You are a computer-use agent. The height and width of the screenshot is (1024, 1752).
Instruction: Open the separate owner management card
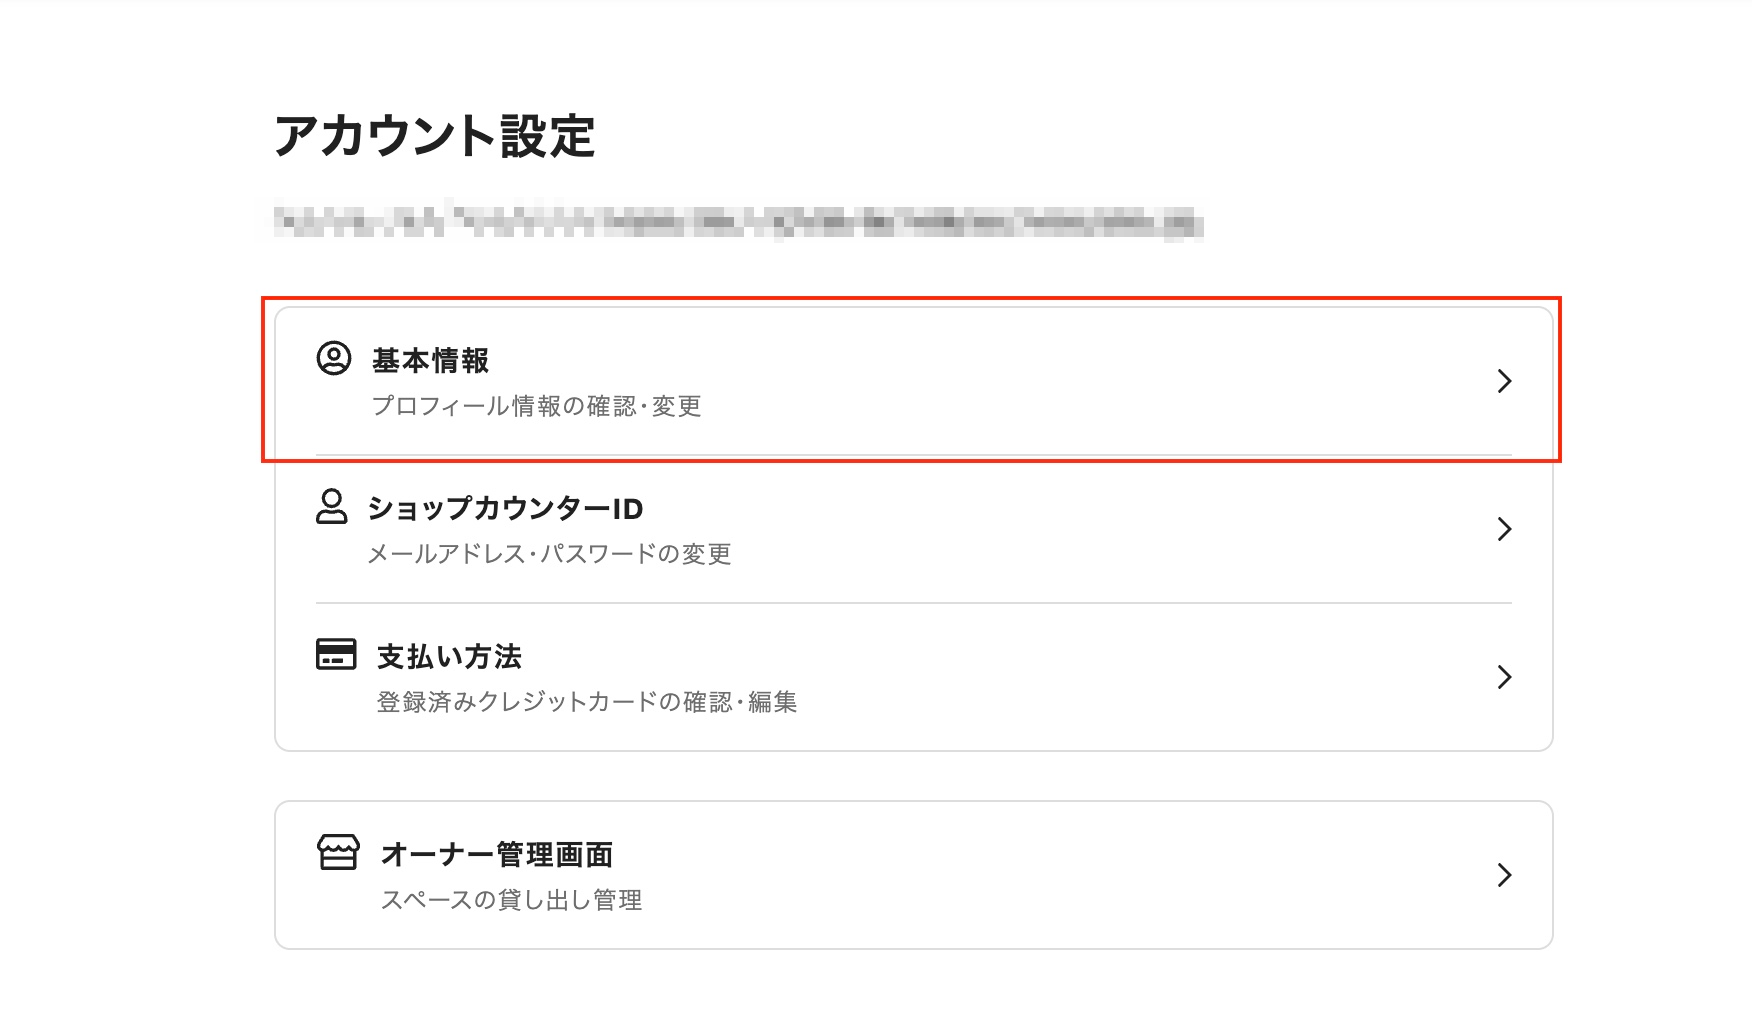(x=912, y=875)
